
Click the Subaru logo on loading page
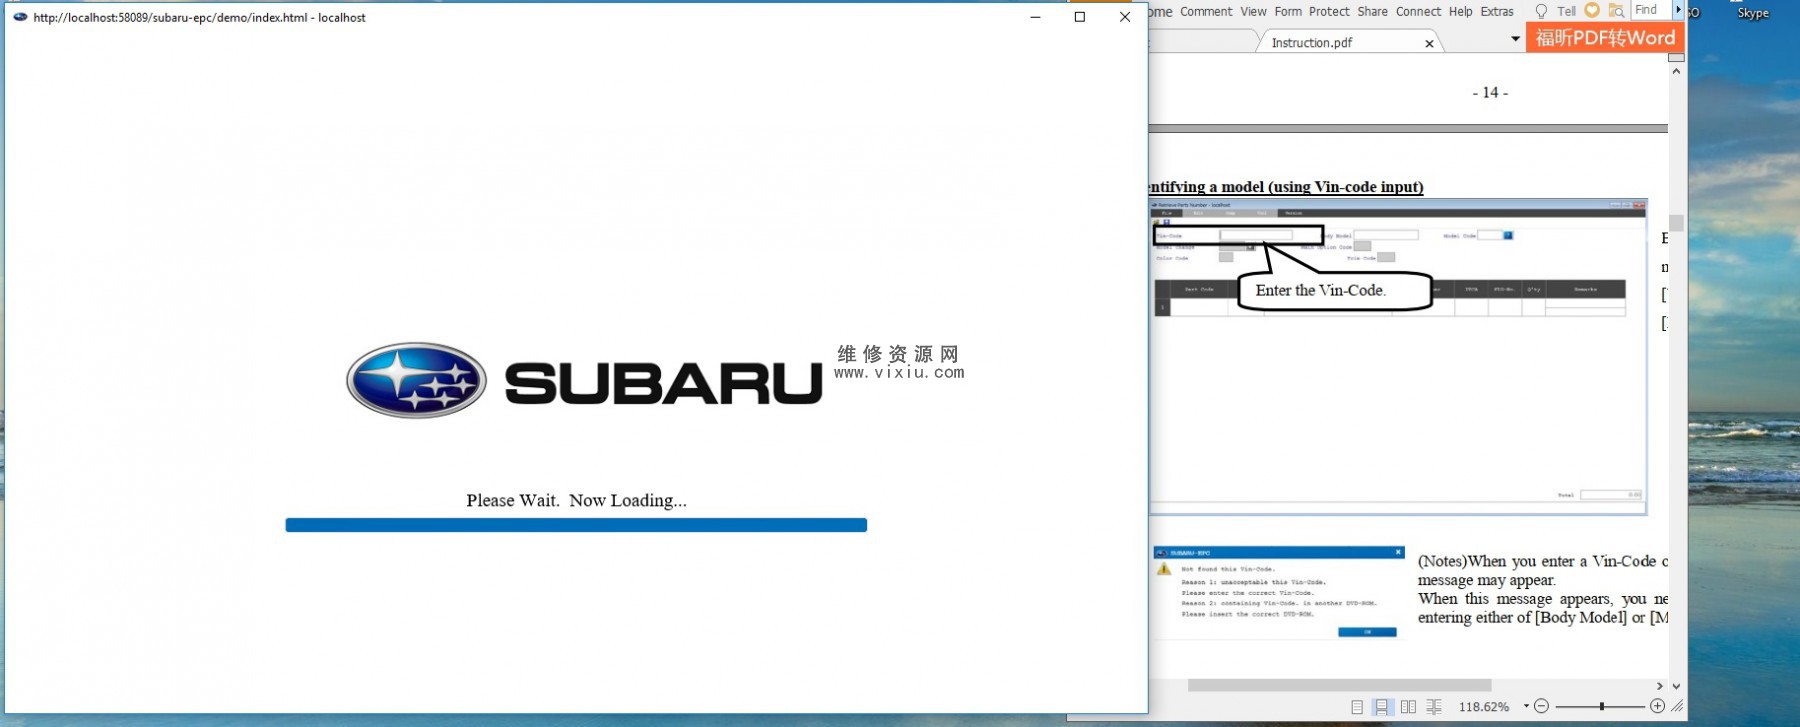pos(584,381)
